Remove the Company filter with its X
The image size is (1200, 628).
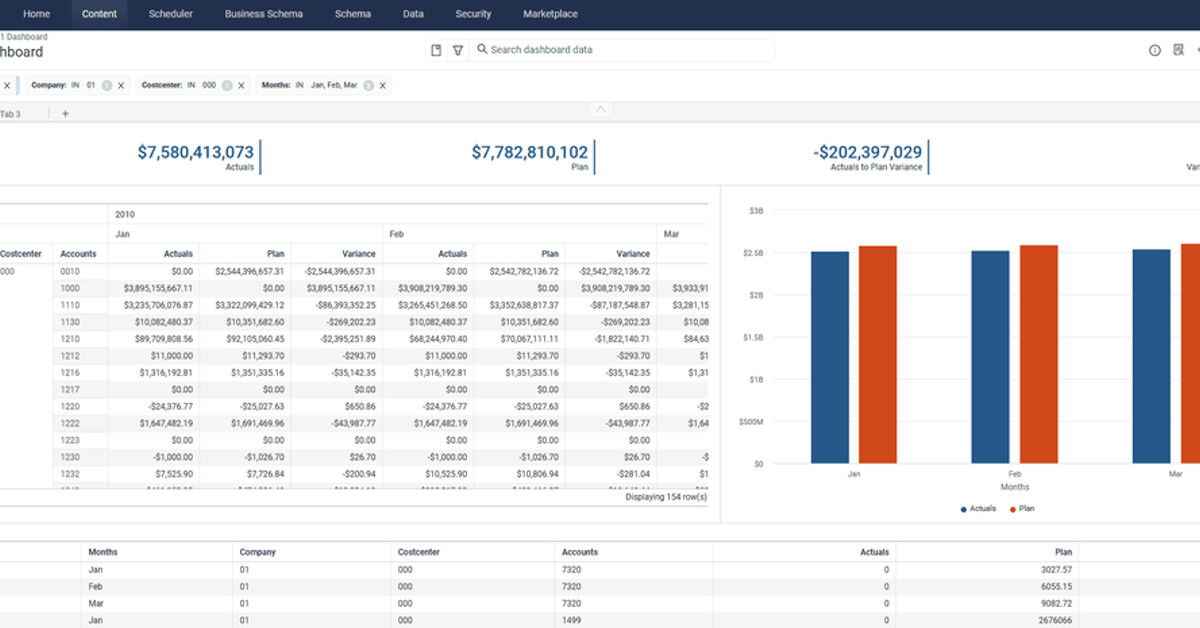[x=121, y=86]
